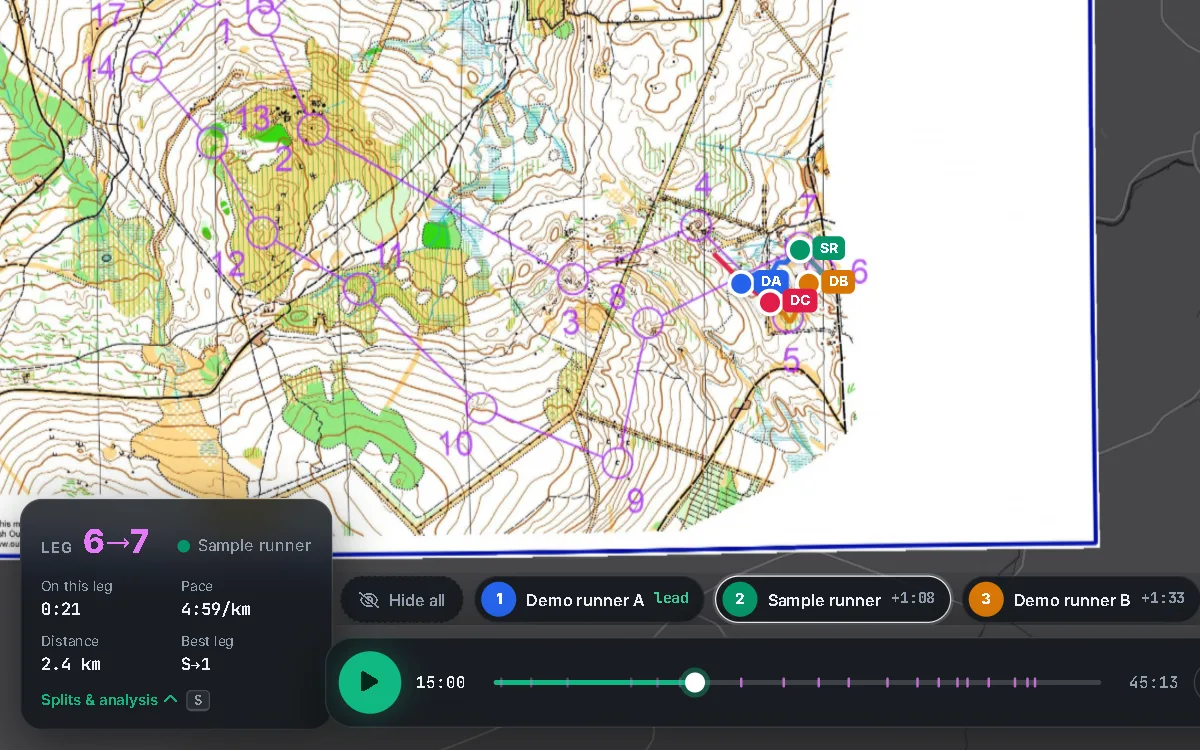The image size is (1200, 750).
Task: Click the 2.4 km distance value
Action: (71, 664)
